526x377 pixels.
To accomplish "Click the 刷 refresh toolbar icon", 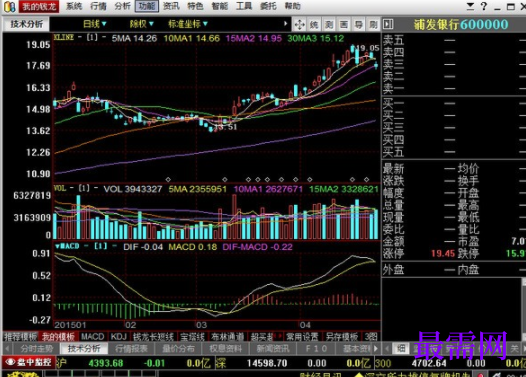I will click(x=373, y=24).
